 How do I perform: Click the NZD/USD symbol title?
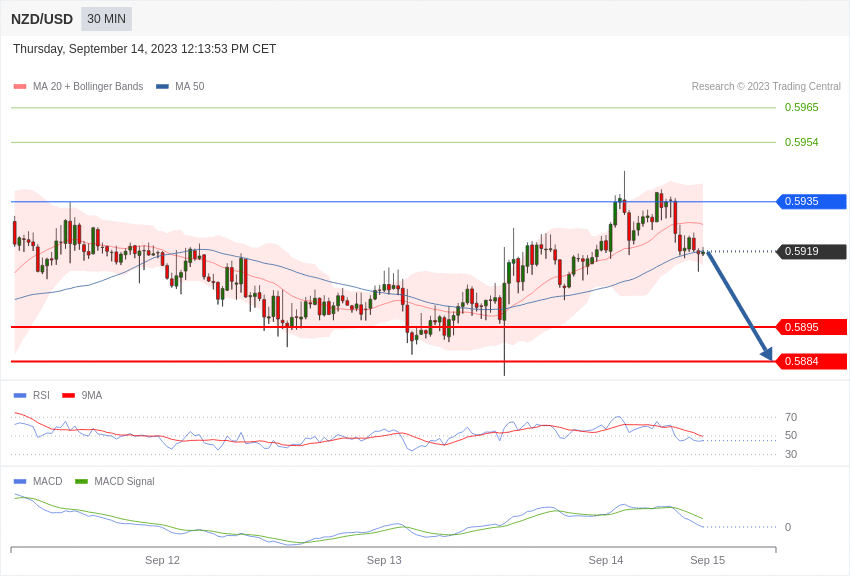[x=42, y=19]
